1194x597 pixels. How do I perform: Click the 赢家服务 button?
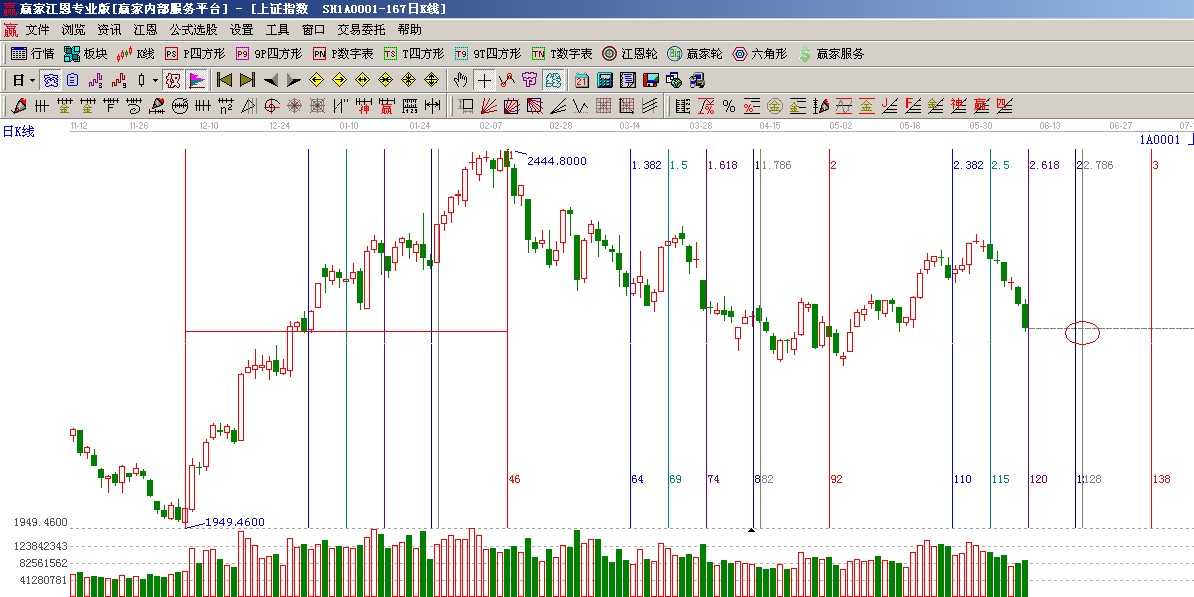pos(831,54)
